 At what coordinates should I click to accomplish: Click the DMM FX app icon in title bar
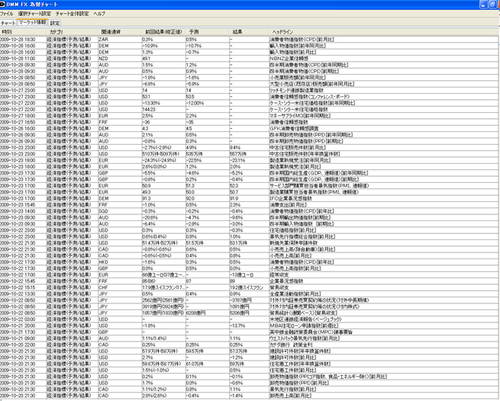click(2, 4)
